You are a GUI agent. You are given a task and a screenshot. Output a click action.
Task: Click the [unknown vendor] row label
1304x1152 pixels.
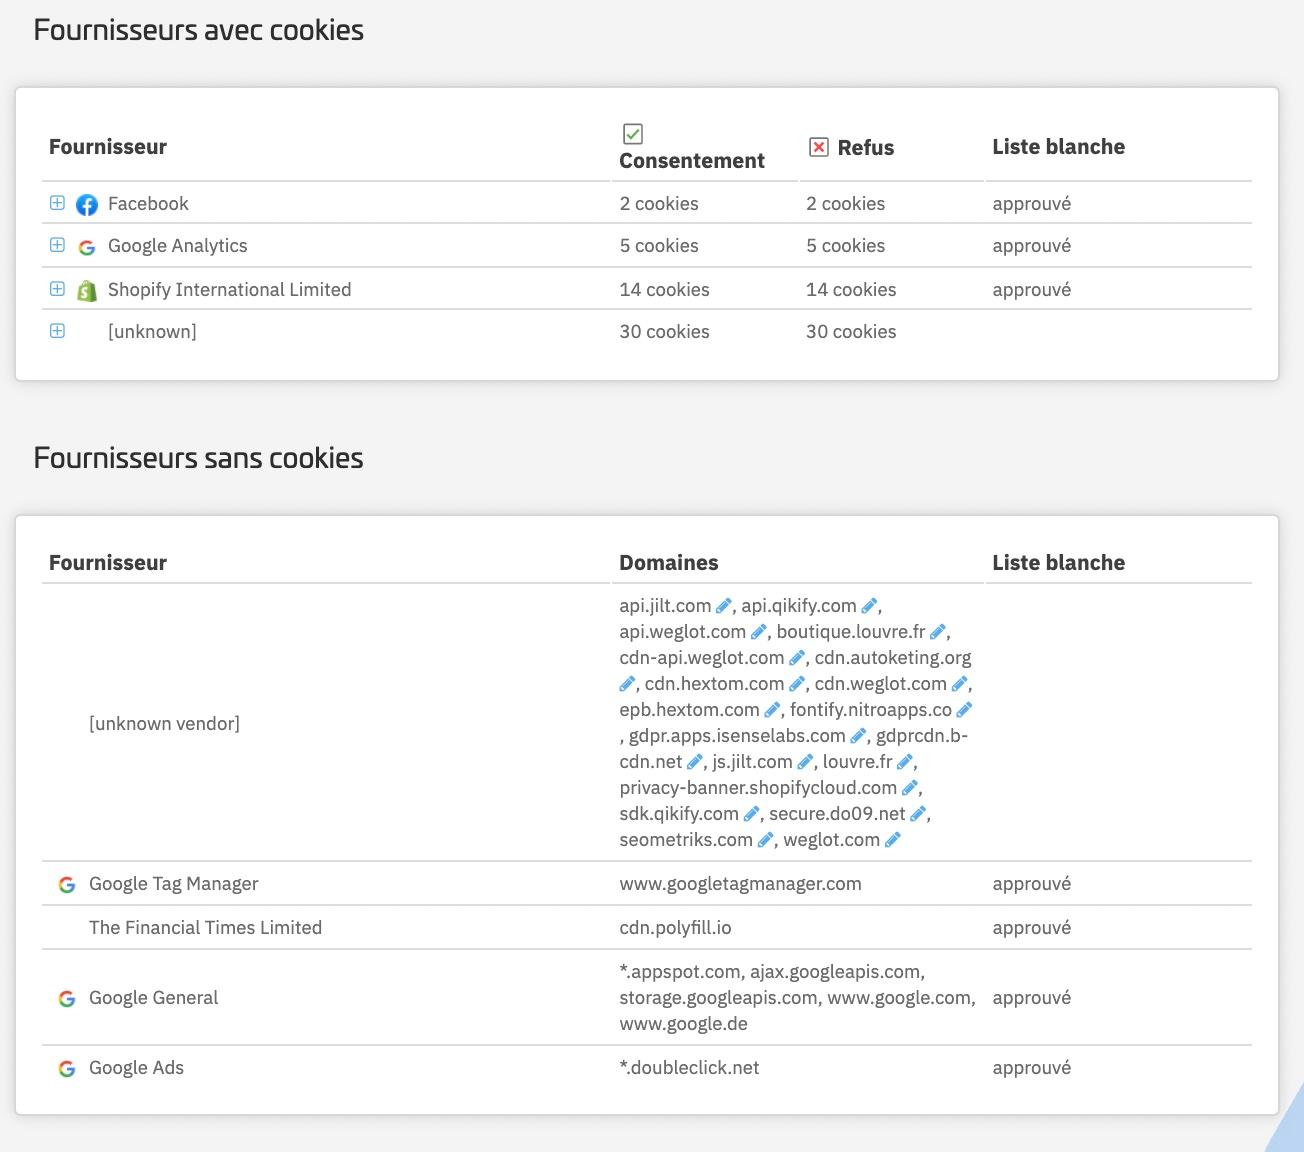click(164, 723)
